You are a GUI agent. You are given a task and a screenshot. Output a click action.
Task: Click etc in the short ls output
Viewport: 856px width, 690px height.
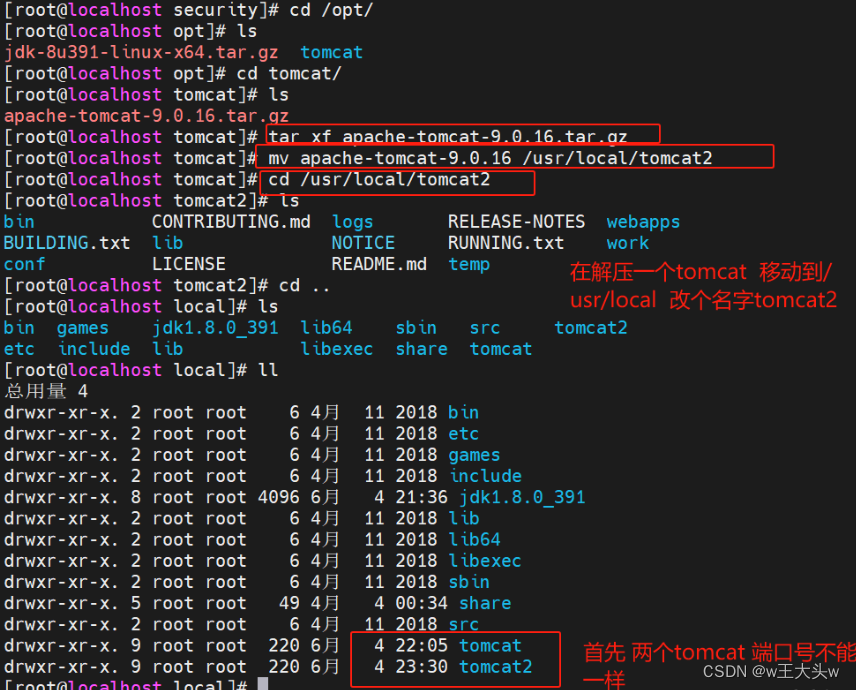coord(19,349)
